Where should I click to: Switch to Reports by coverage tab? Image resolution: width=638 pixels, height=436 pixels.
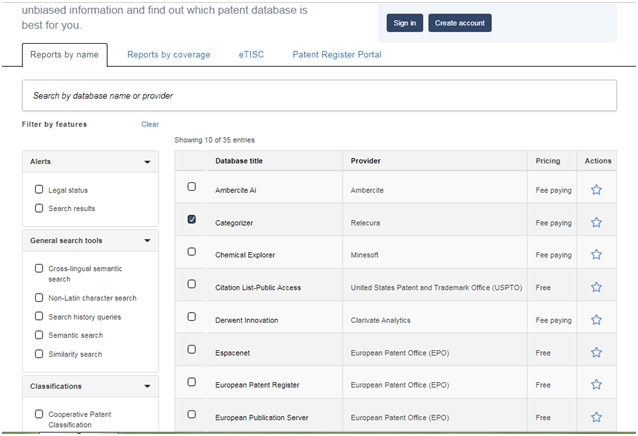click(x=169, y=54)
